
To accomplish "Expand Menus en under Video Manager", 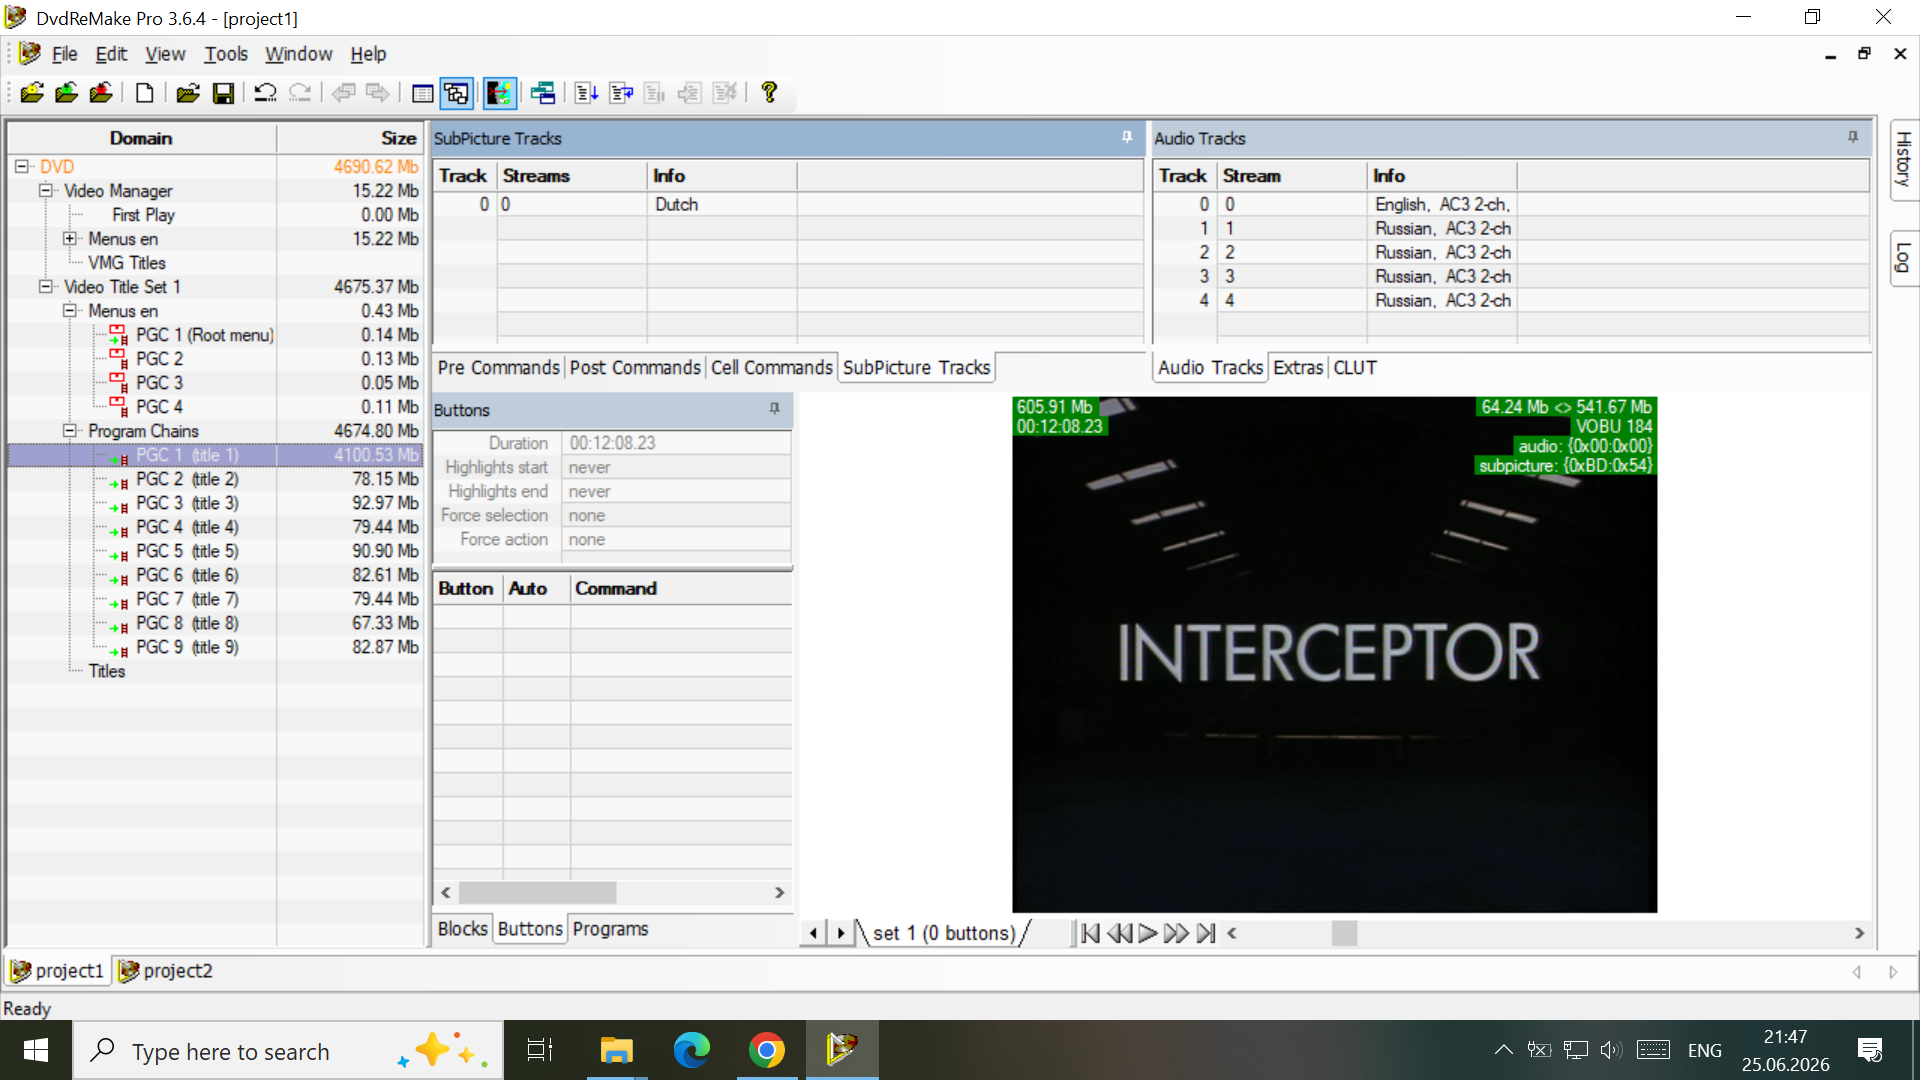I will tap(69, 239).
